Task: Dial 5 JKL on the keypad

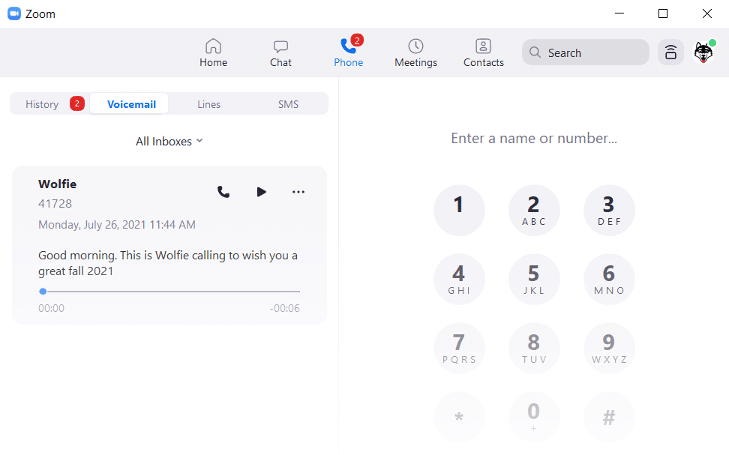Action: (x=534, y=279)
